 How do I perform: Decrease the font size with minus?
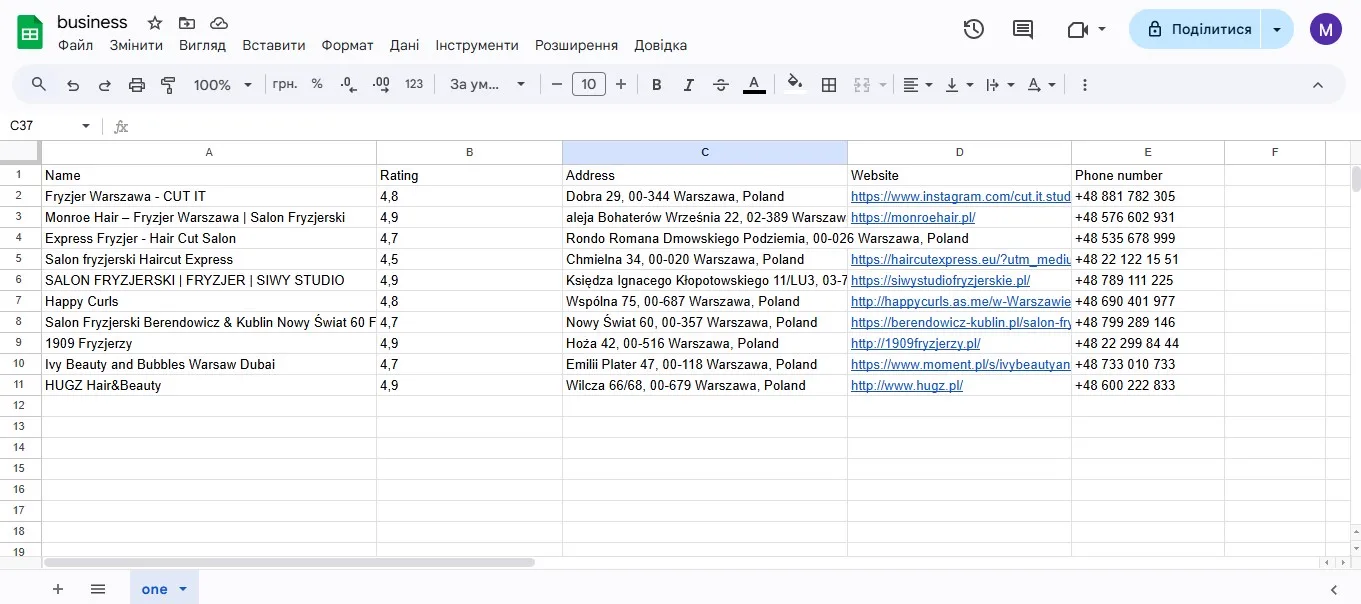point(557,85)
